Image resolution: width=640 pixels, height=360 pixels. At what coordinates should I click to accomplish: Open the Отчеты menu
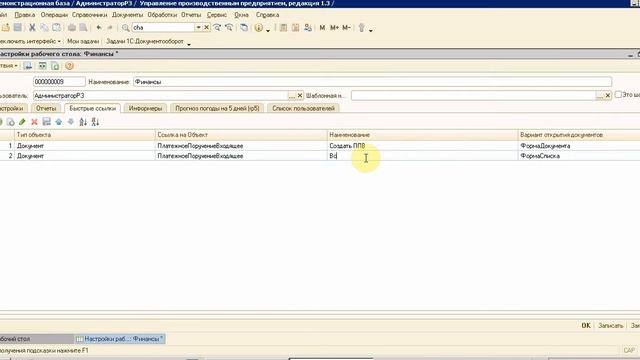pyautogui.click(x=191, y=15)
